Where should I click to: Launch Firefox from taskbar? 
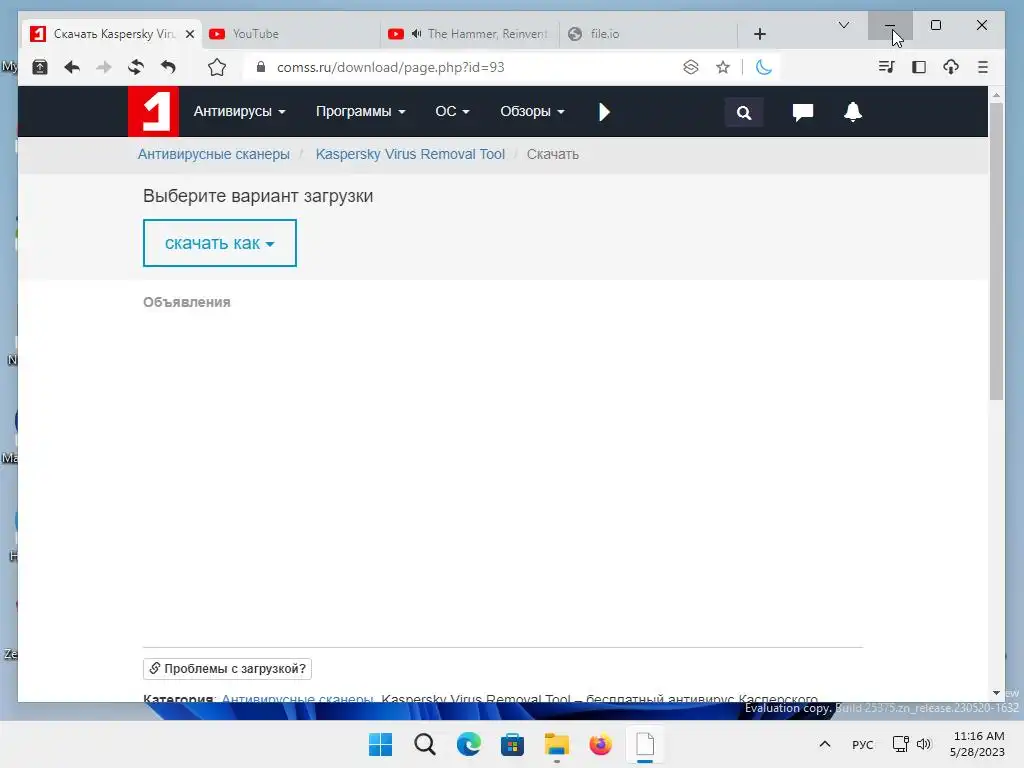(x=600, y=744)
